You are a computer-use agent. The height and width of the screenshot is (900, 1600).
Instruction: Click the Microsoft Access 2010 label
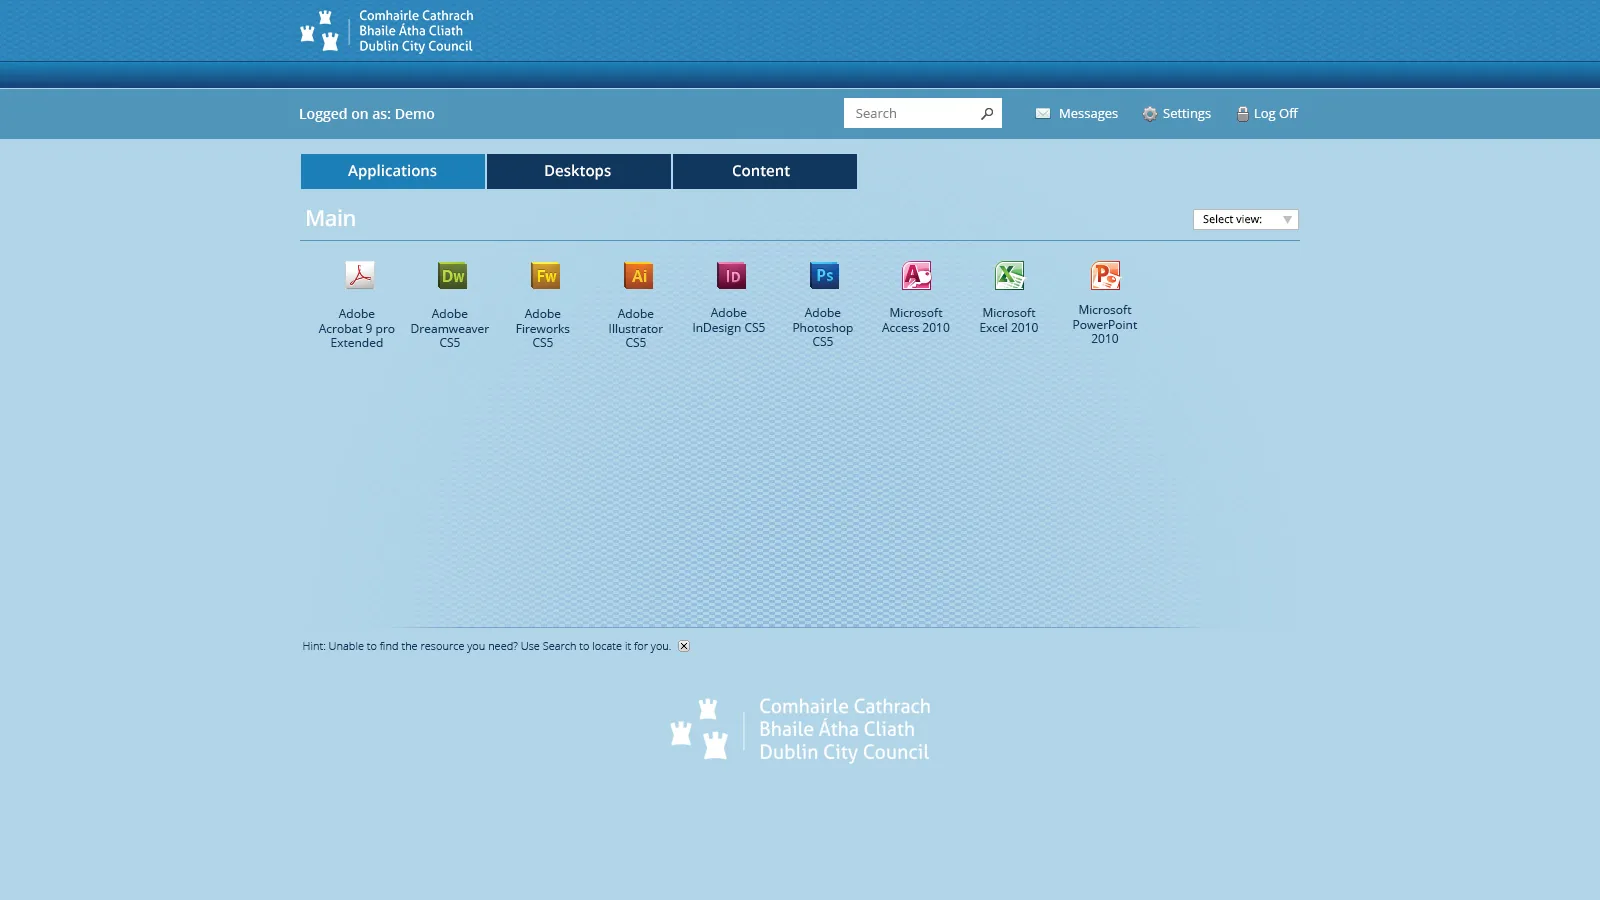916,320
